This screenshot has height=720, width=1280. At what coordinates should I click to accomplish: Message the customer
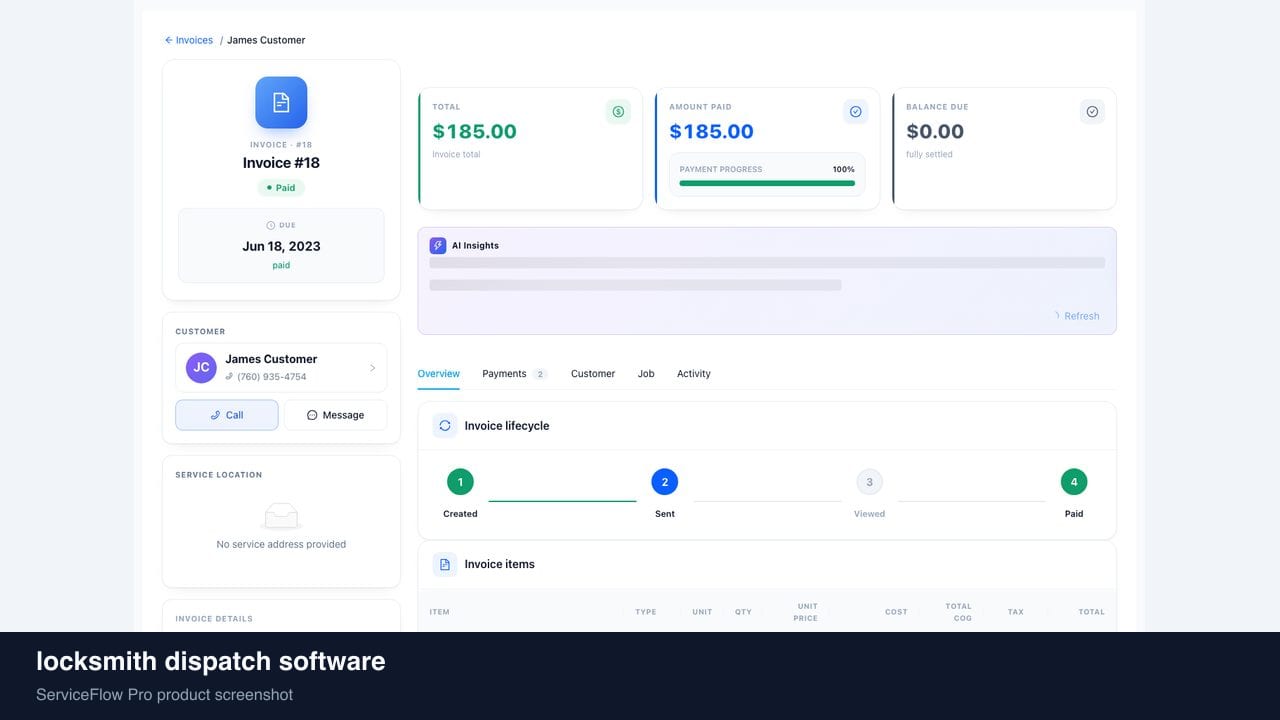335,415
